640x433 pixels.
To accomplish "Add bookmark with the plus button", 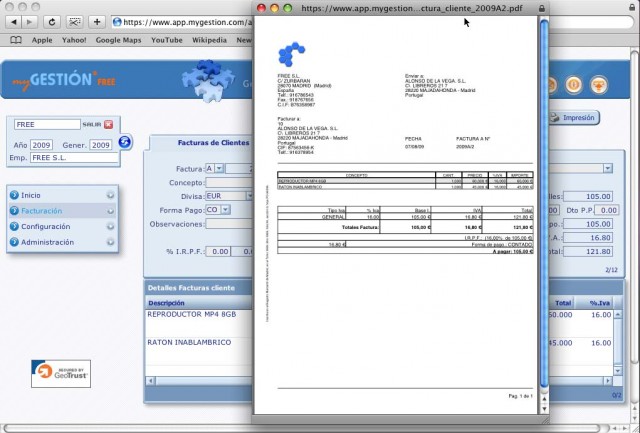I will coord(97,22).
